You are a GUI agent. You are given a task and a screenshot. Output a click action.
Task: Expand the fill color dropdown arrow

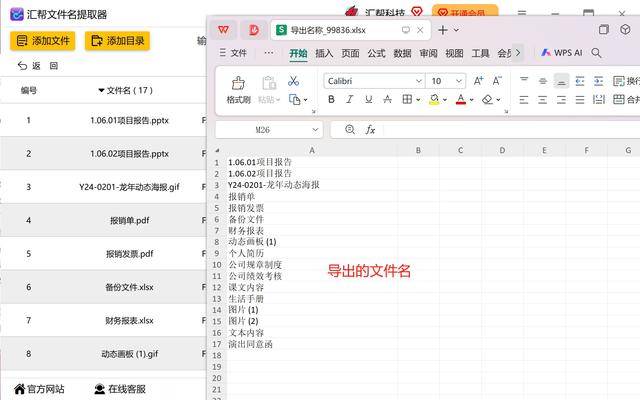coord(445,100)
